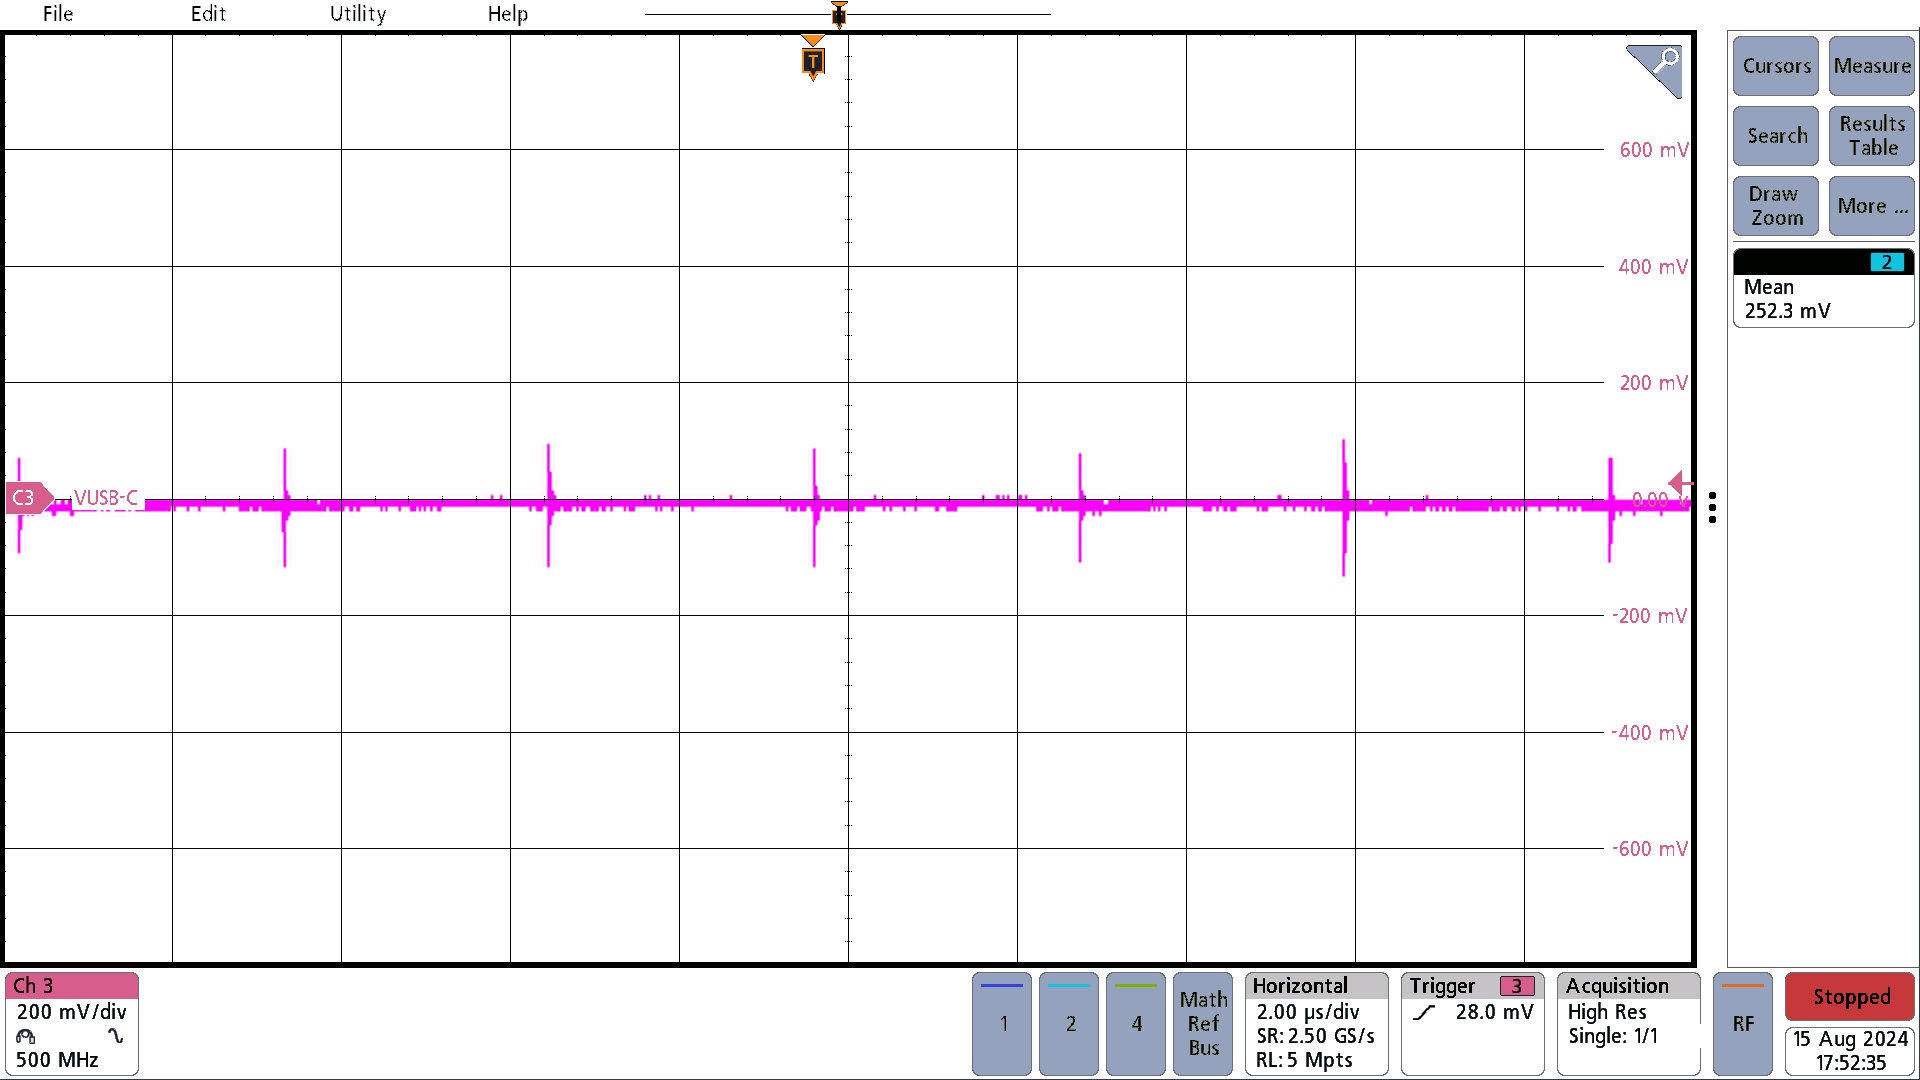Open the Horizontal settings panel
Screen dimensions: 1920x1080
[1315, 1024]
